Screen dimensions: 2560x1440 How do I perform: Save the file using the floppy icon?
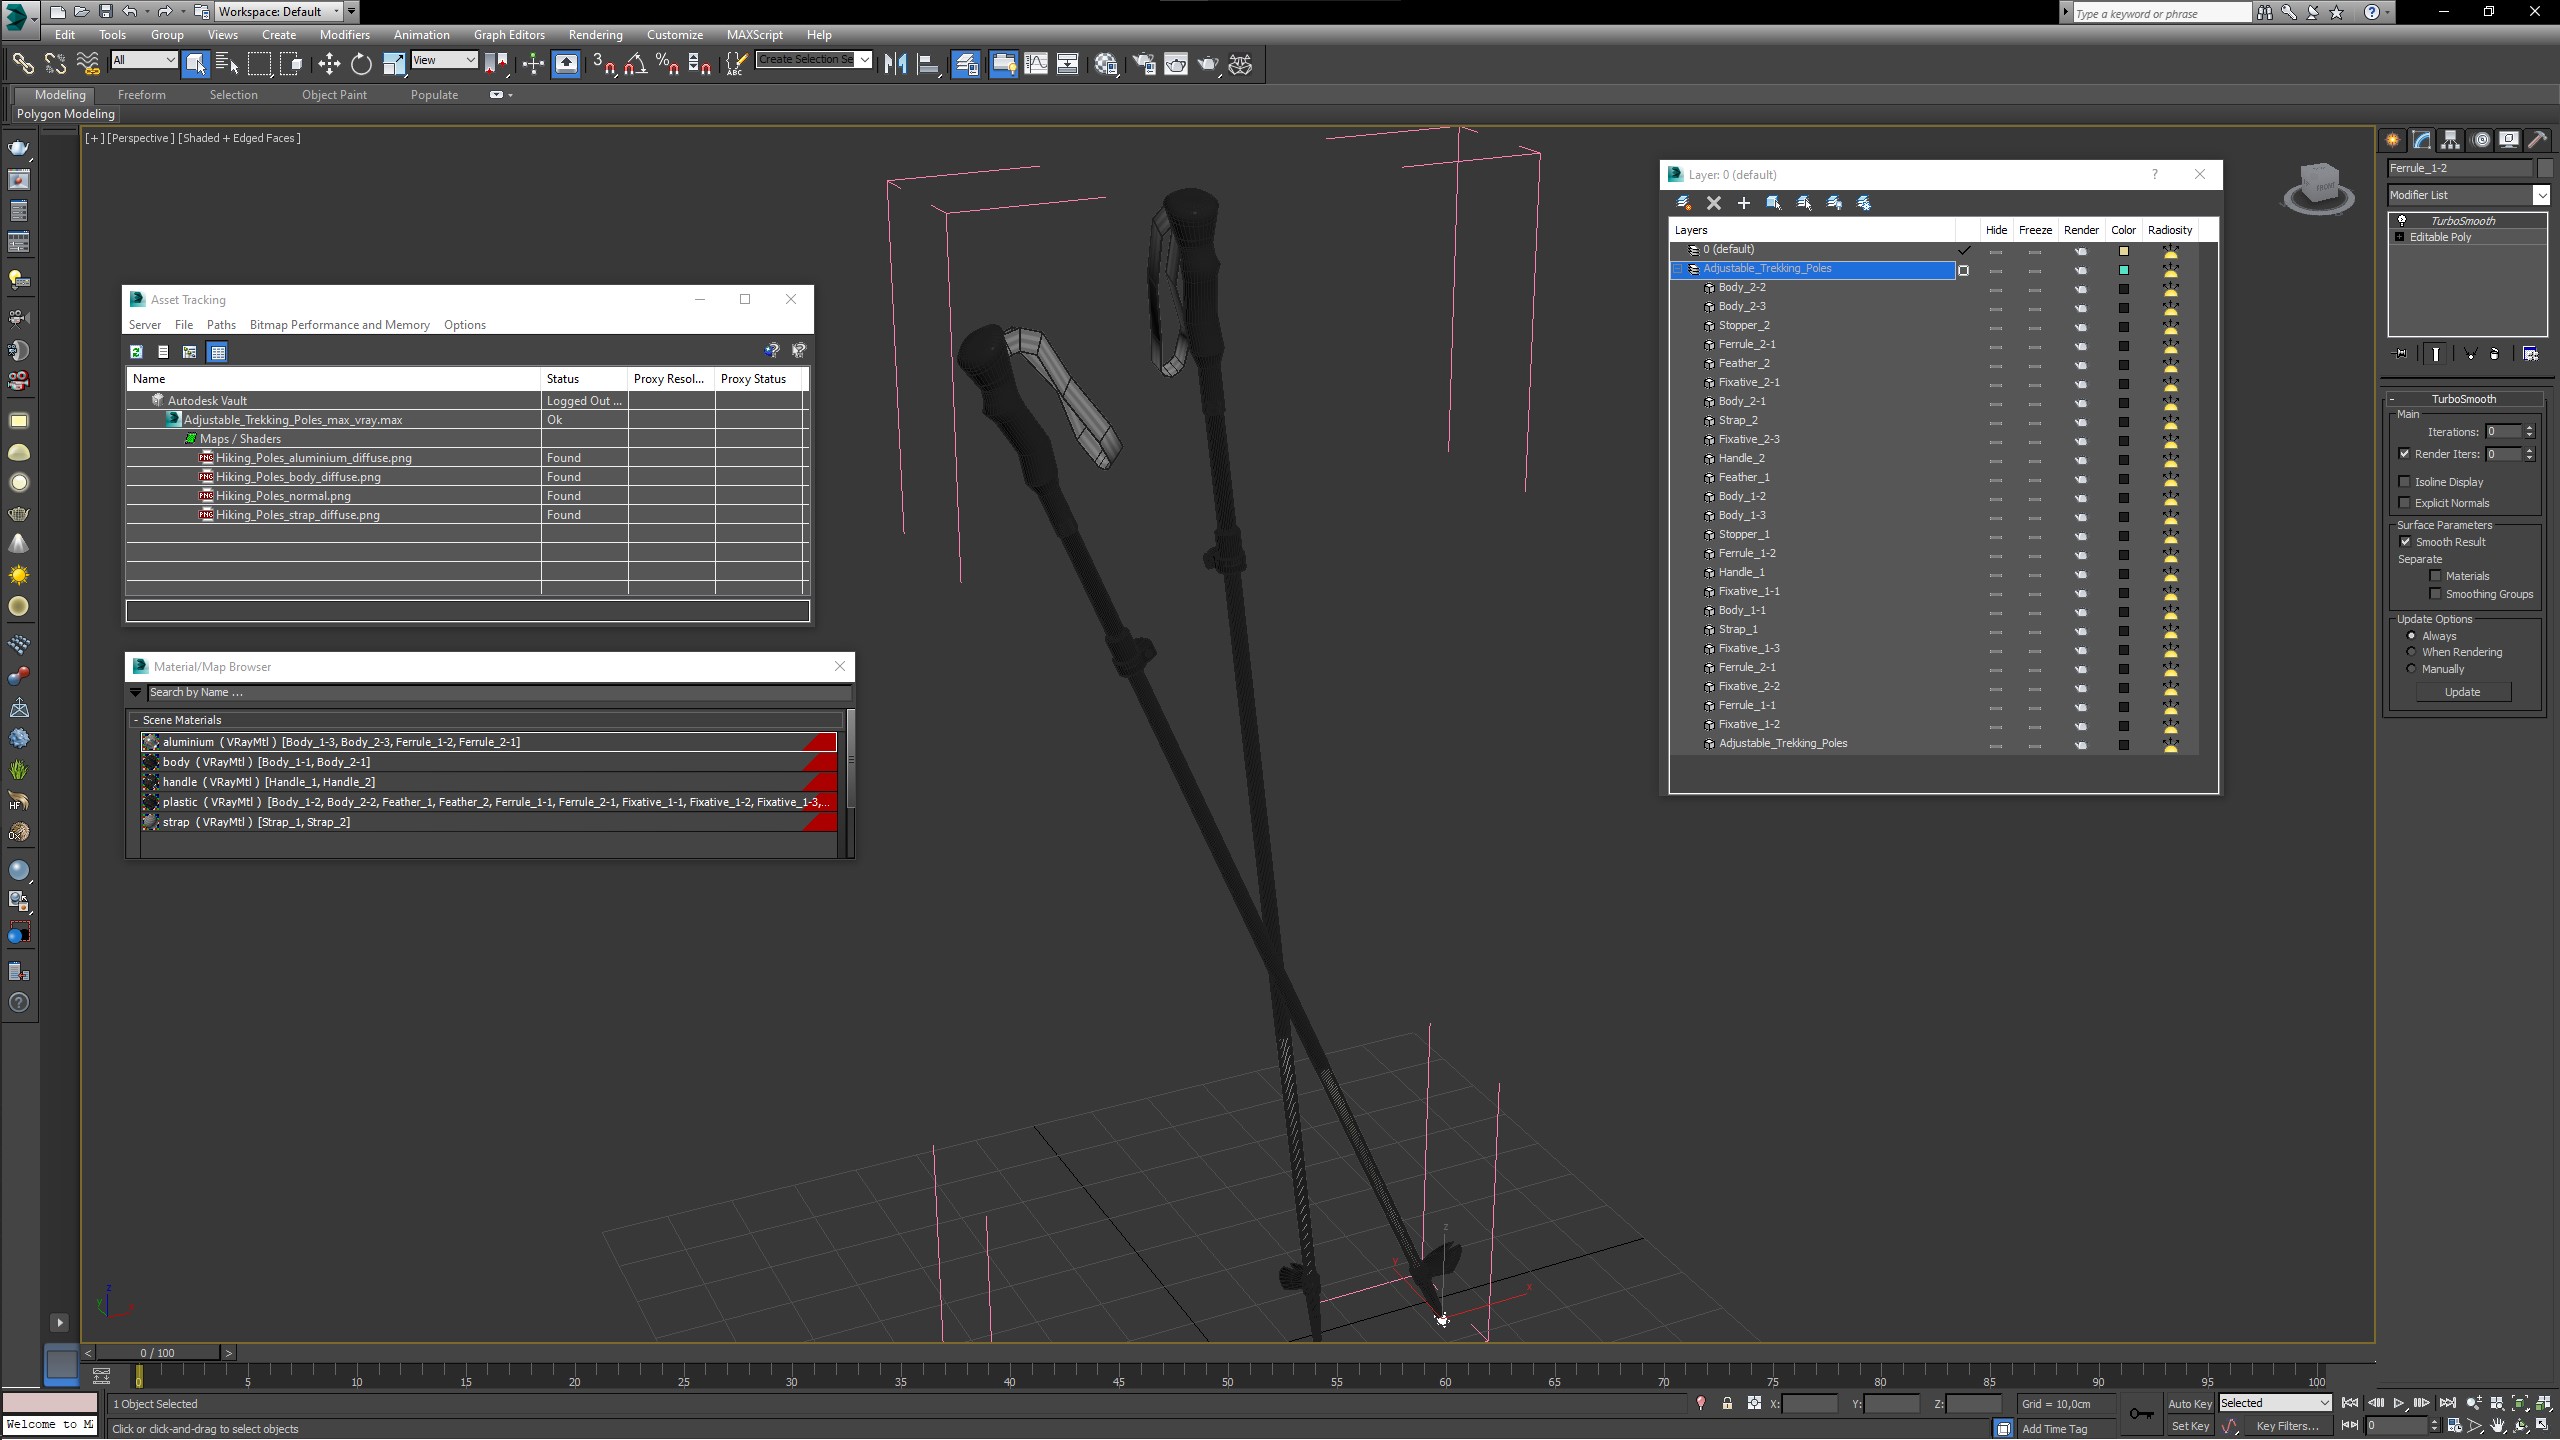pyautogui.click(x=105, y=12)
